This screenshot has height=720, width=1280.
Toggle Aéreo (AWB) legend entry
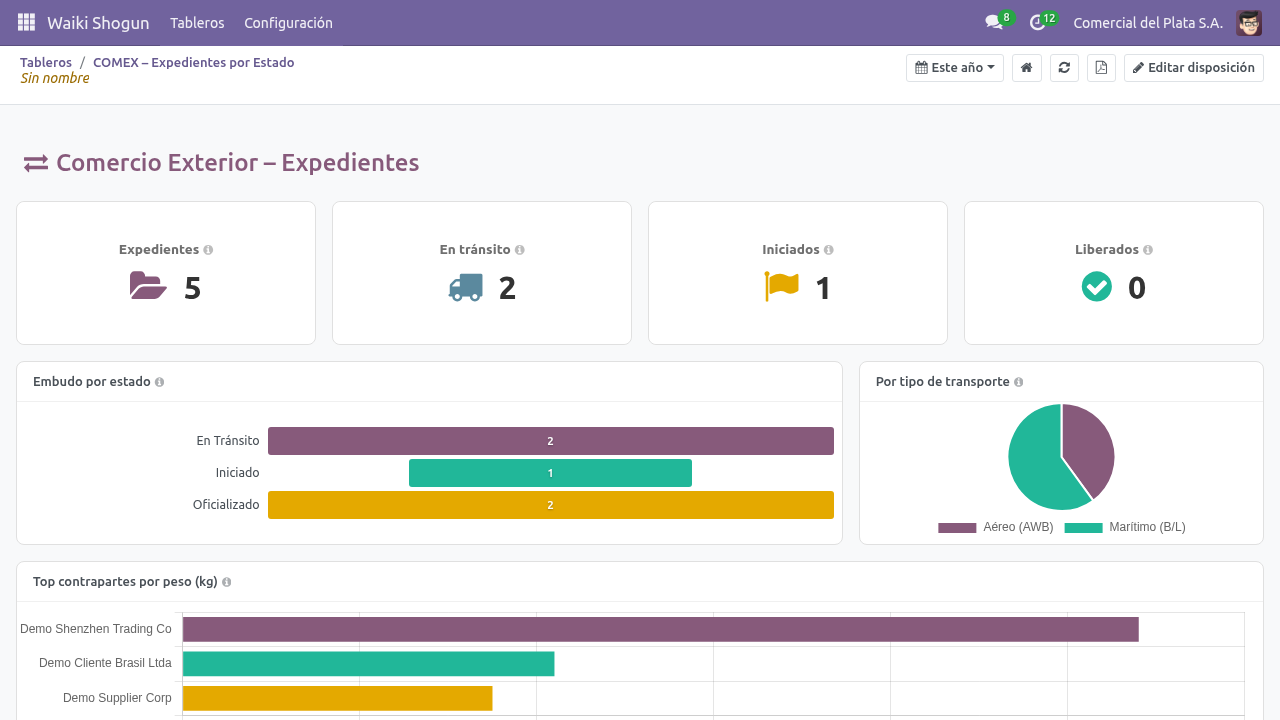[995, 527]
